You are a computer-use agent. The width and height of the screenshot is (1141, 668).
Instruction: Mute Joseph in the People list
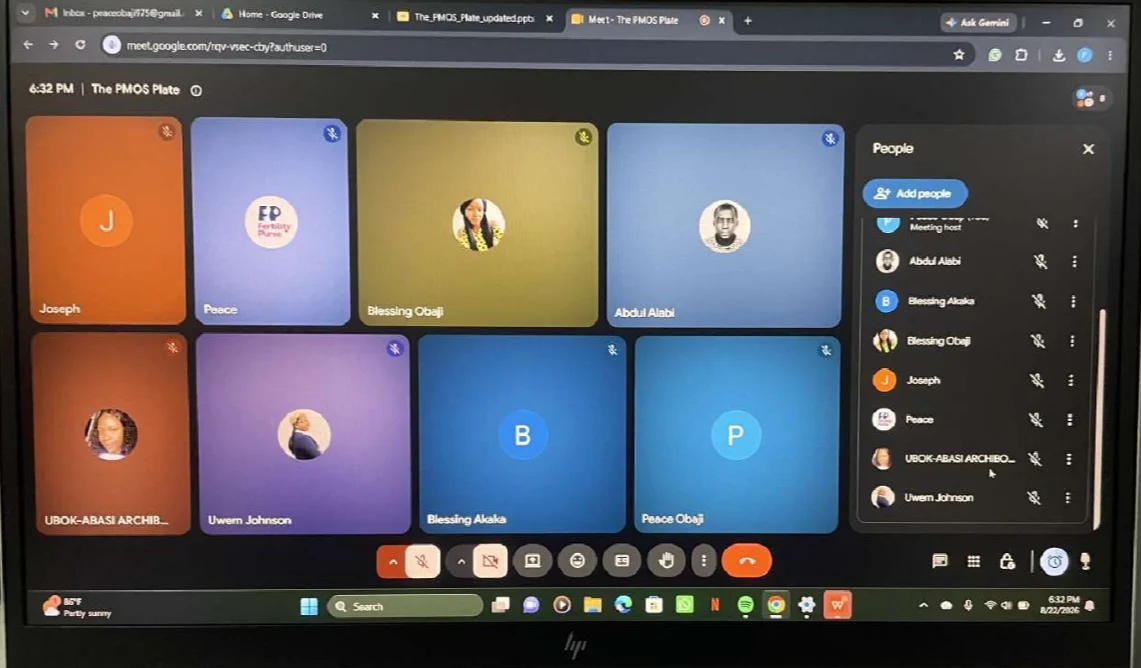pos(1036,380)
